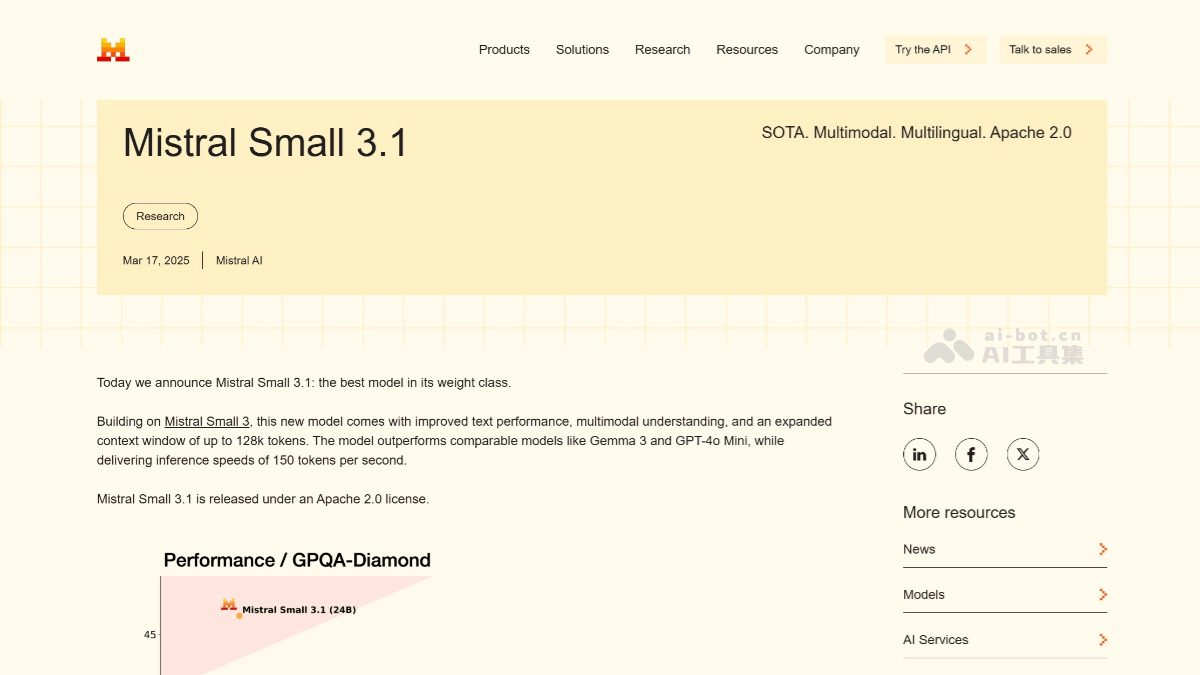The height and width of the screenshot is (675, 1200).
Task: Share the article on Facebook
Action: click(x=971, y=454)
